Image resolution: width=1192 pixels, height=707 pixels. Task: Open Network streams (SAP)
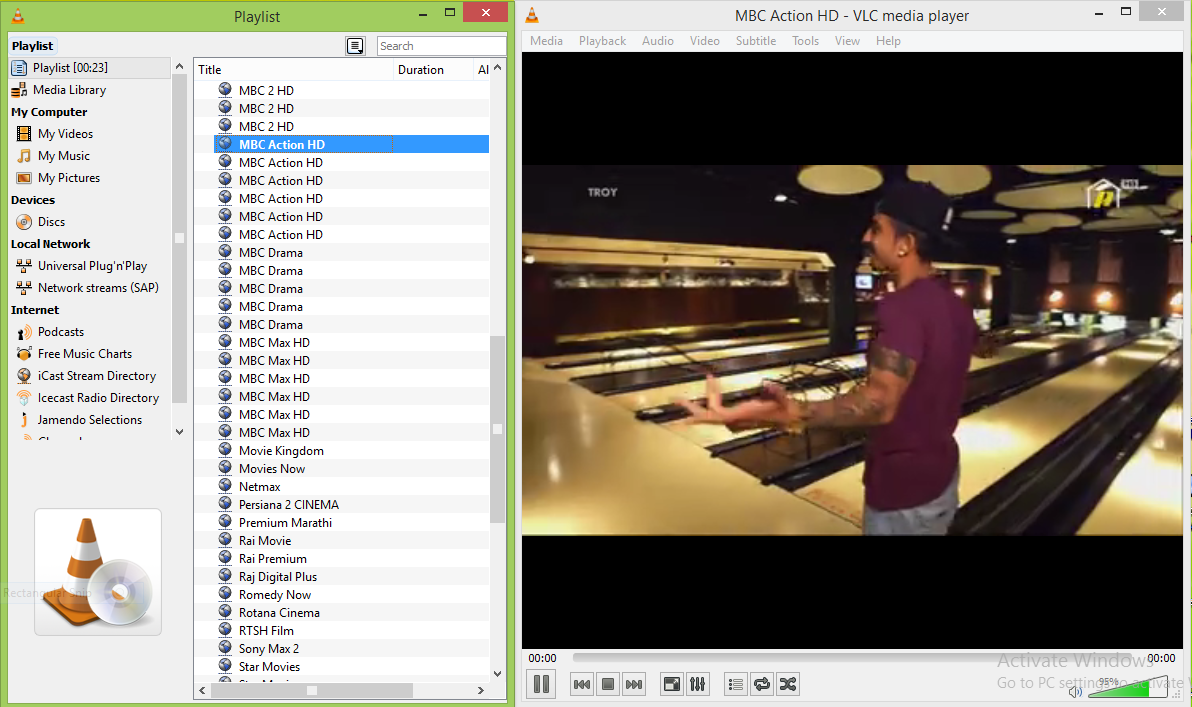pyautogui.click(x=98, y=288)
